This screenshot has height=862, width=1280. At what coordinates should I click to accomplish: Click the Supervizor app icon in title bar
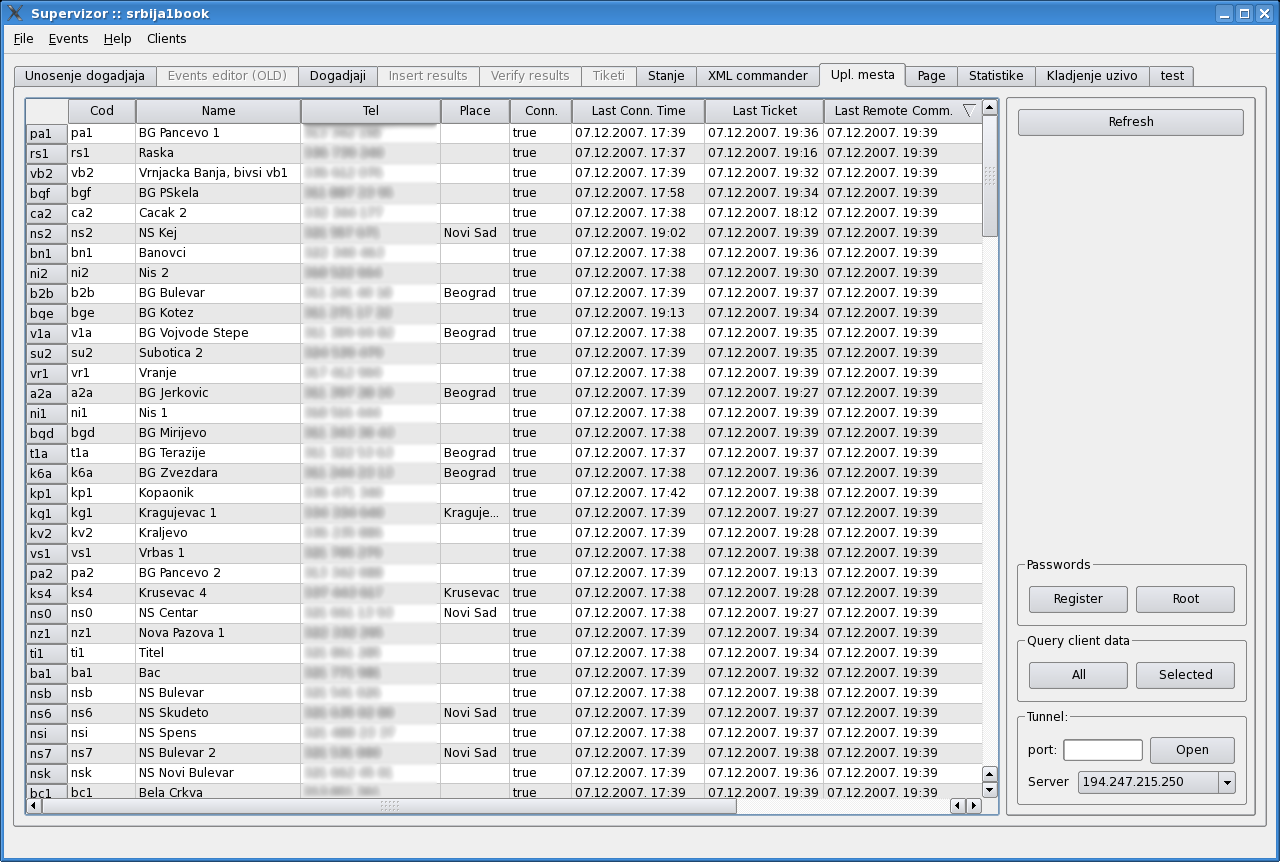coord(15,13)
